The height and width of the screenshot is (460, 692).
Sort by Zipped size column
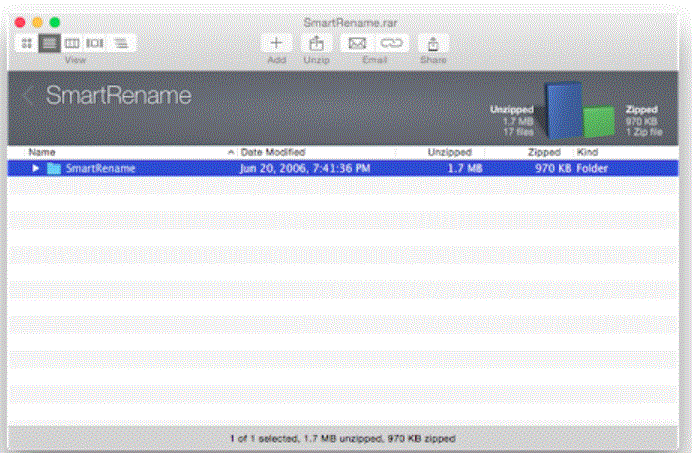pyautogui.click(x=544, y=152)
